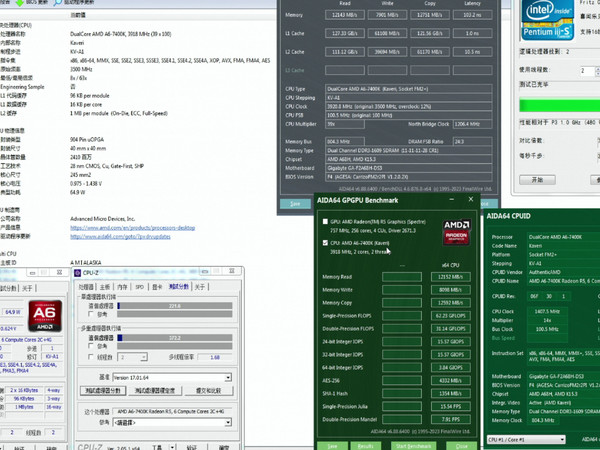Click the CPUID Multiplier 14x value

tap(547, 320)
